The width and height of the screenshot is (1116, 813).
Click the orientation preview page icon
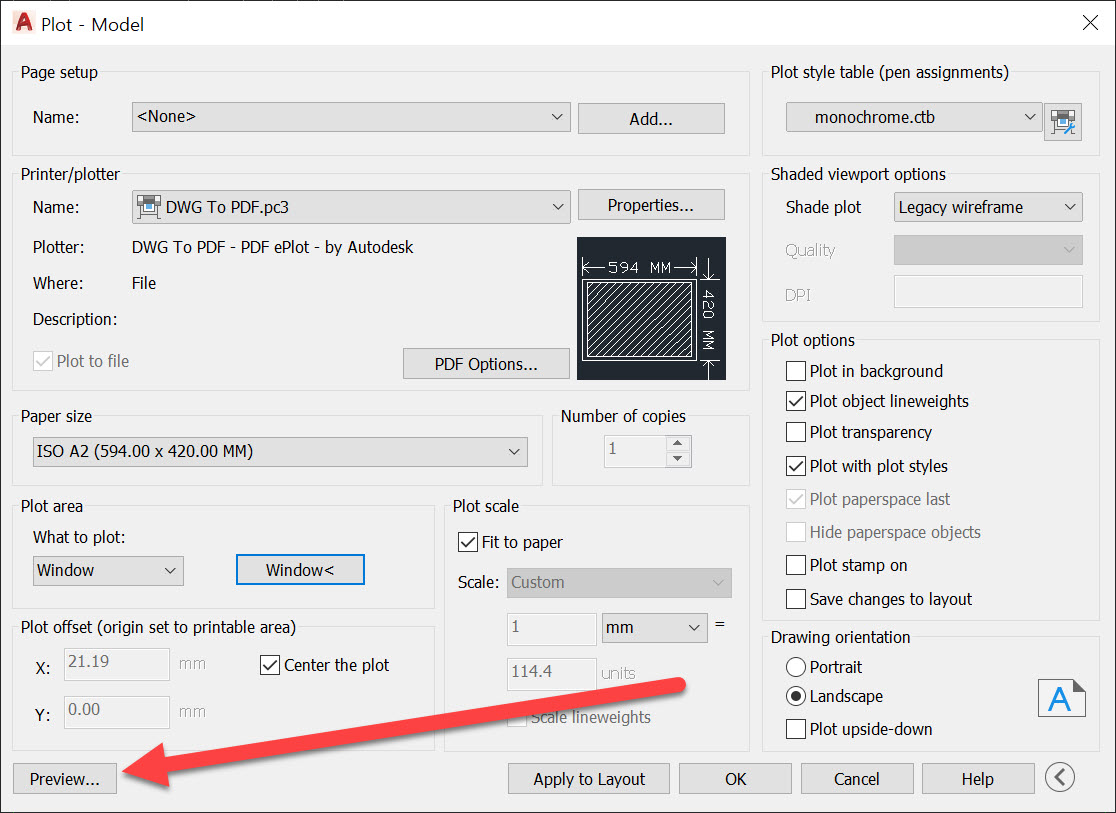pos(1061,698)
